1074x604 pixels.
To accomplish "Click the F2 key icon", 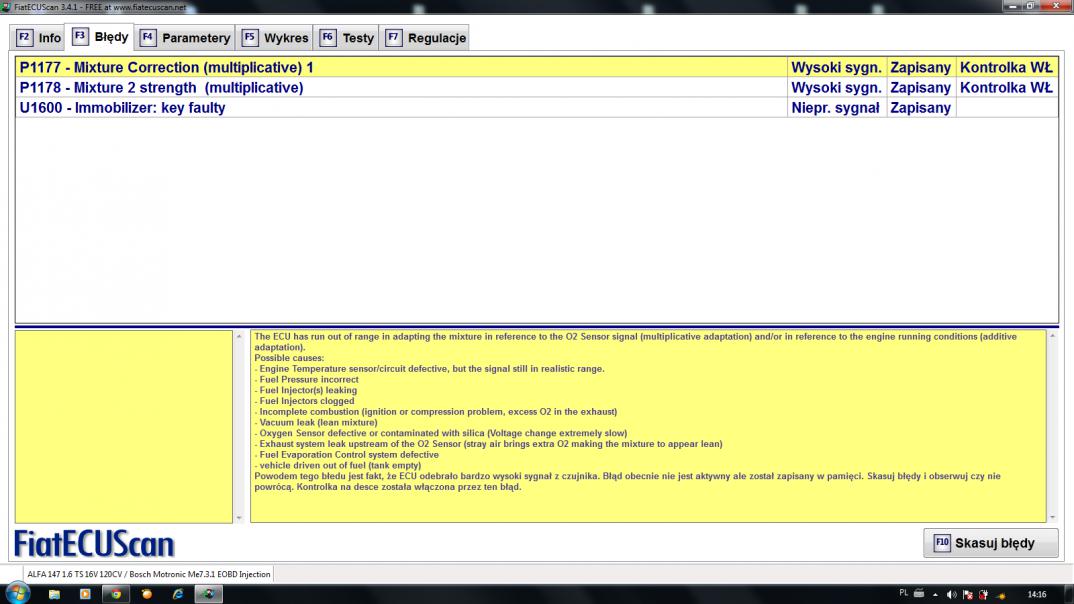I will (x=24, y=38).
